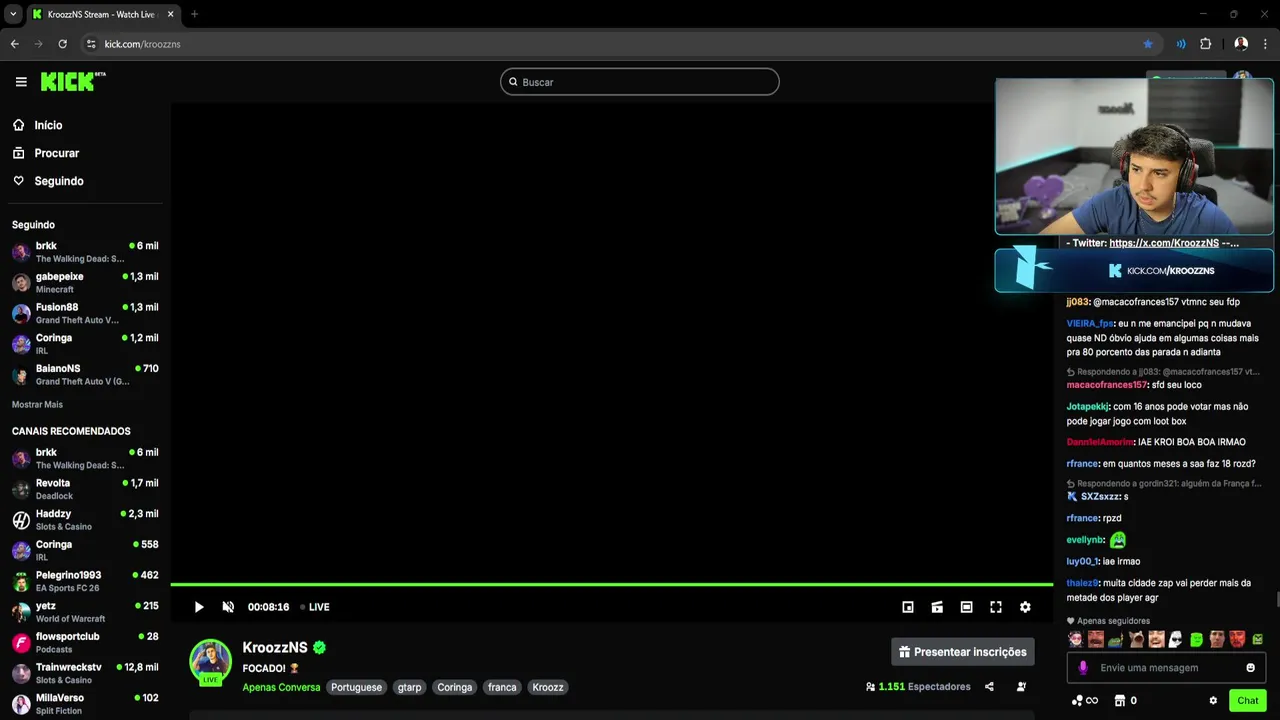
Task: Click purple microphone icon in chat box
Action: [x=1082, y=668]
